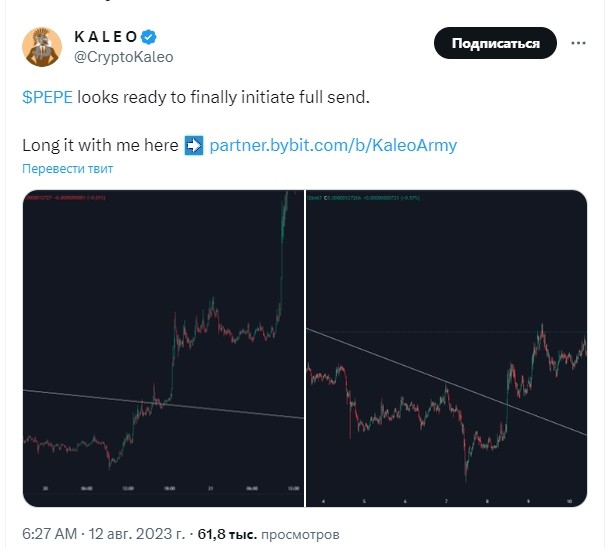606x549 pixels.
Task: Open the left PEPE chart image
Action: pyautogui.click(x=163, y=348)
